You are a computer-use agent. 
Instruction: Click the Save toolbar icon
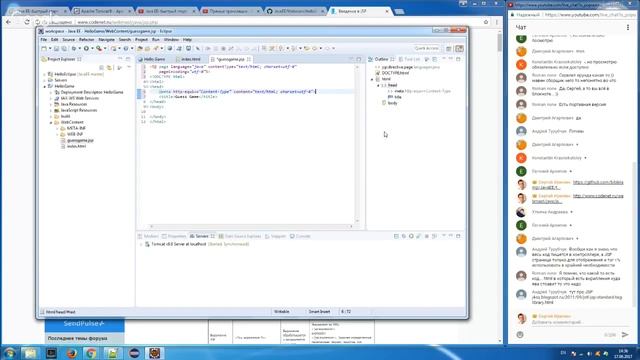pos(57,49)
